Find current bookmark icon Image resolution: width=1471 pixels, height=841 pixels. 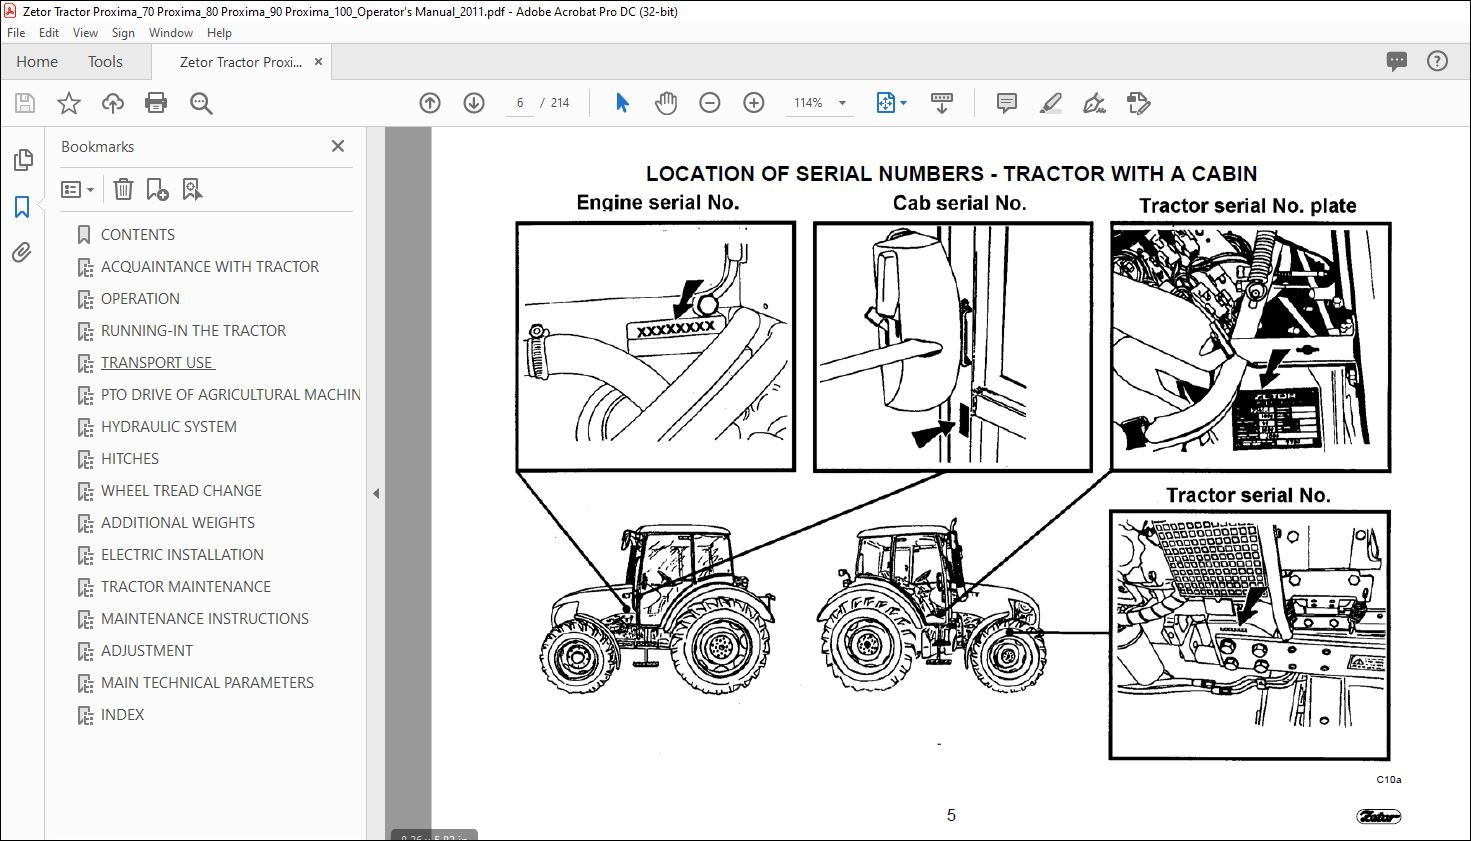(x=192, y=189)
